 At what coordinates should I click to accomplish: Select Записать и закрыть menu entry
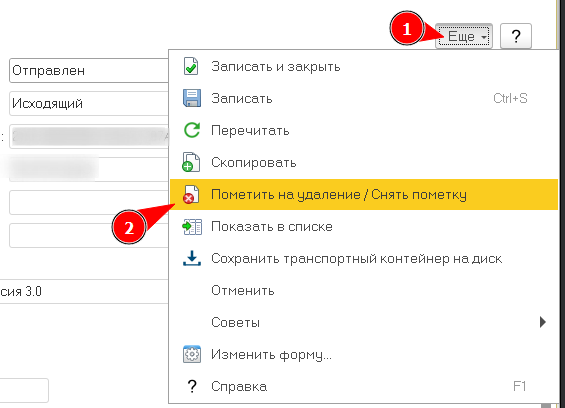(363, 67)
